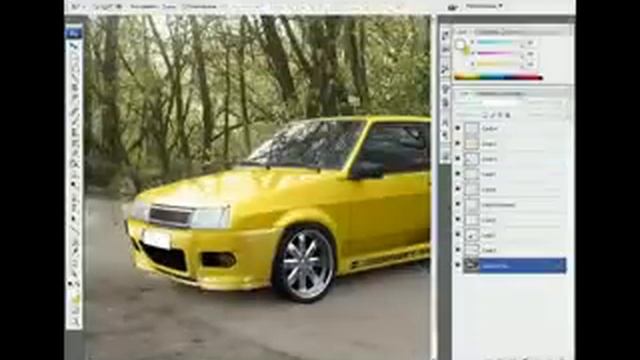The image size is (640, 360).
Task: Toggle the eye icon of the third layer from top
Action: tap(458, 159)
